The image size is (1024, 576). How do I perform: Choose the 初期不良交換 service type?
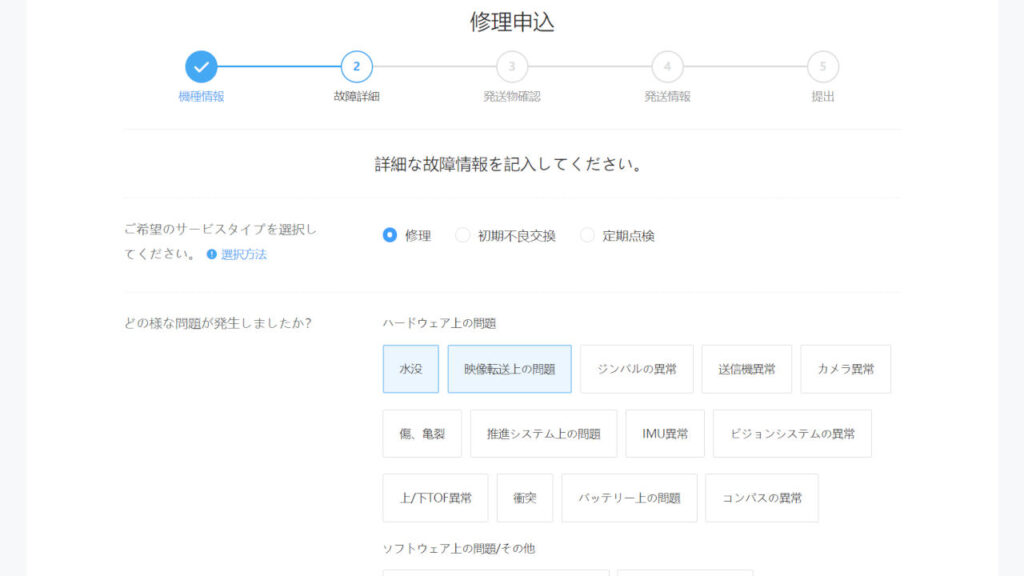pos(462,236)
